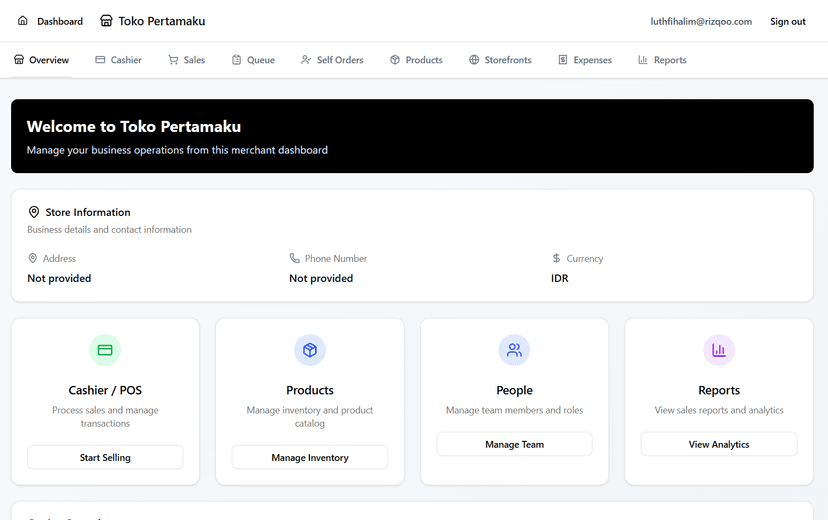The height and width of the screenshot is (520, 828).
Task: Open the Queue tab
Action: click(253, 60)
